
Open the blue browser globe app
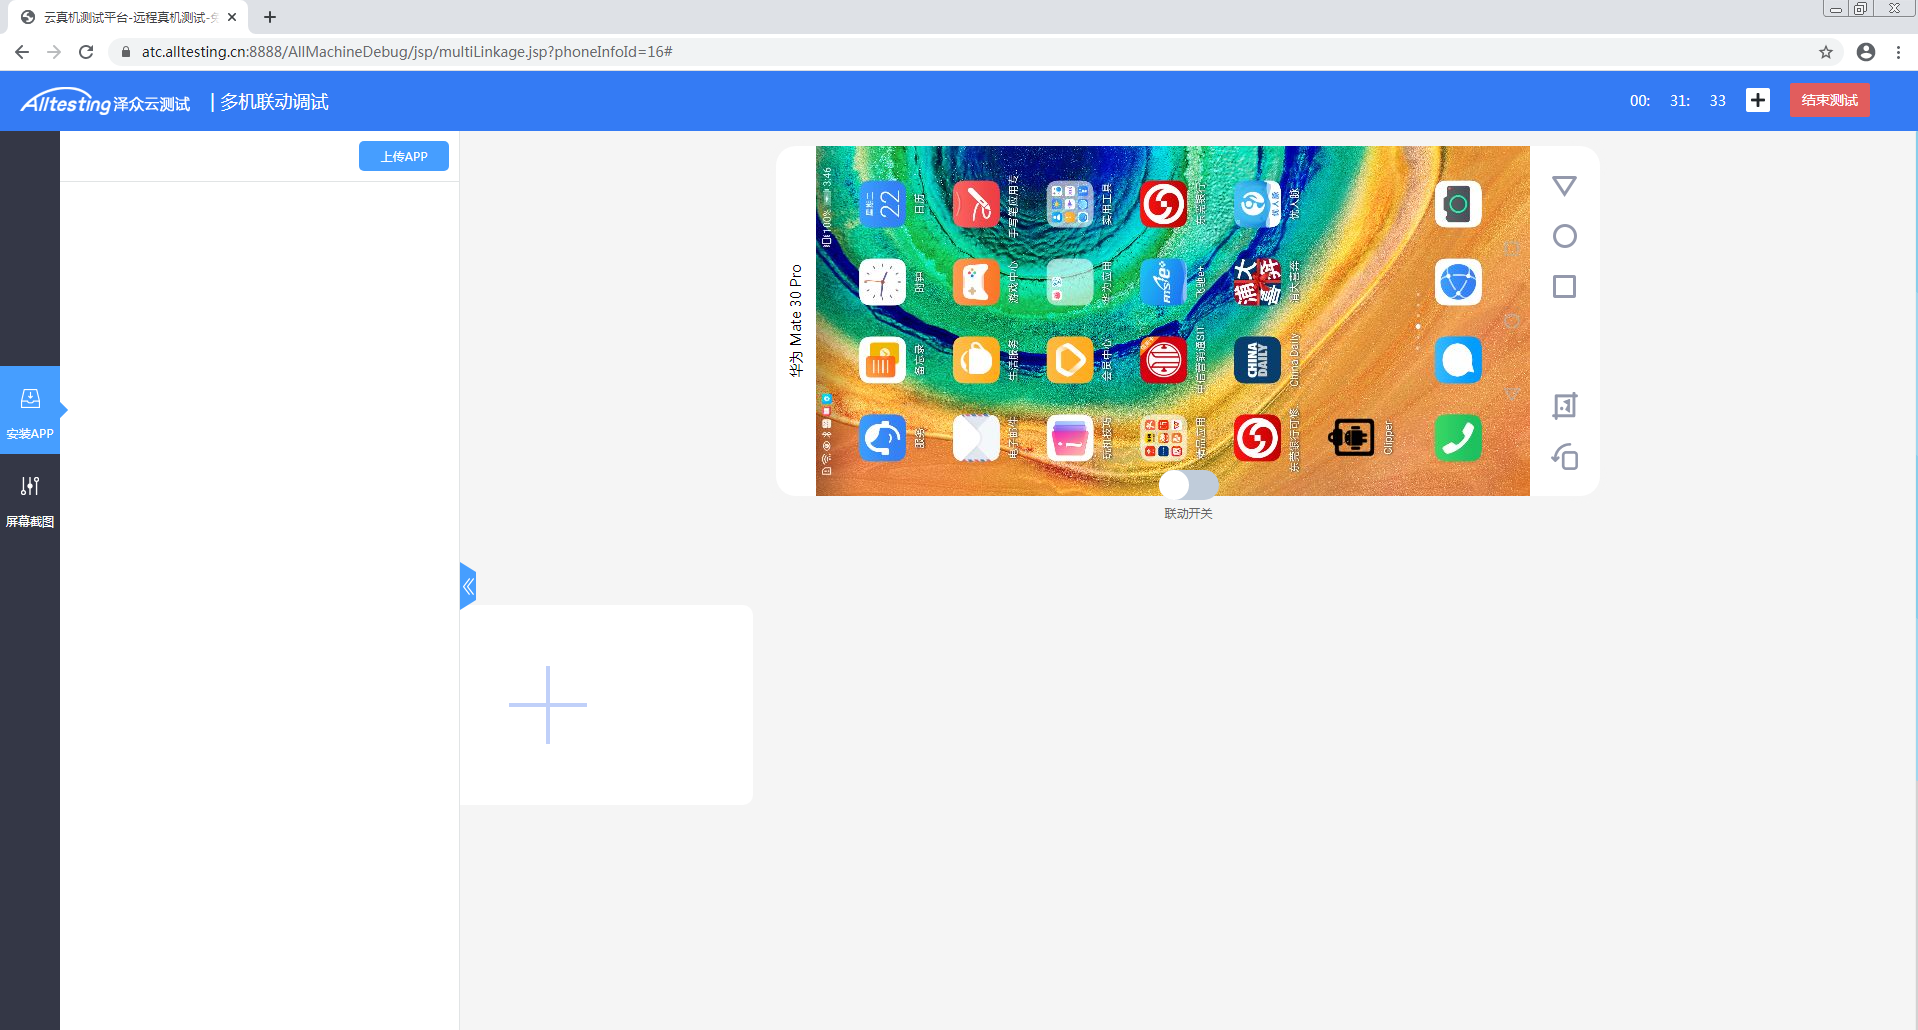[x=1458, y=282]
